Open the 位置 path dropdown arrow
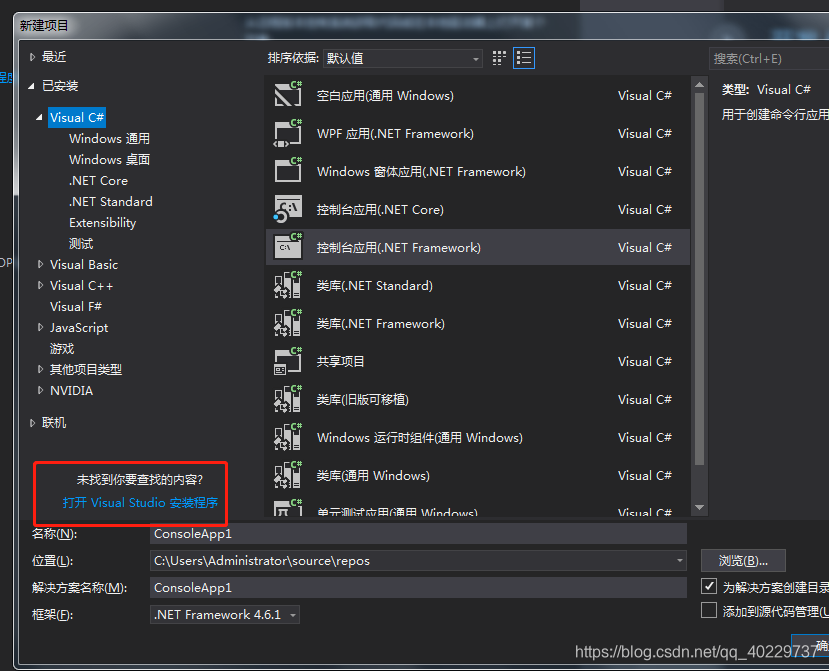 679,560
